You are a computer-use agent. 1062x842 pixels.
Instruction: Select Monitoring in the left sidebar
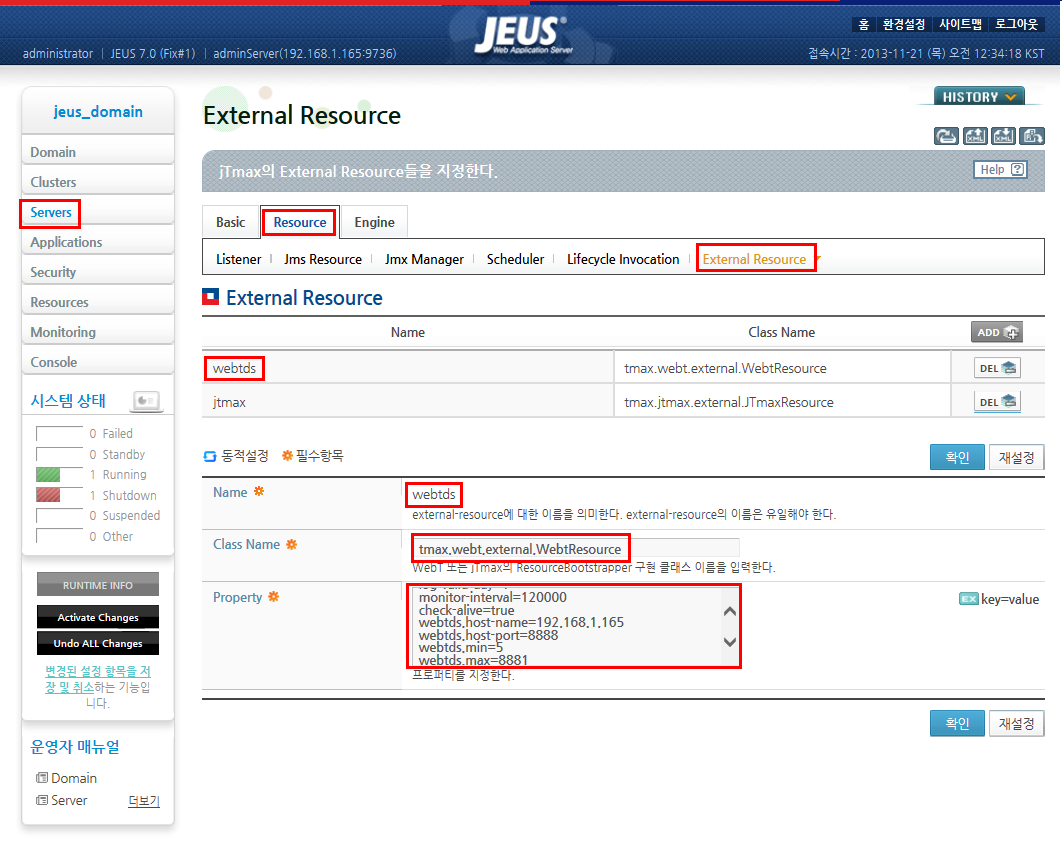click(x=63, y=332)
